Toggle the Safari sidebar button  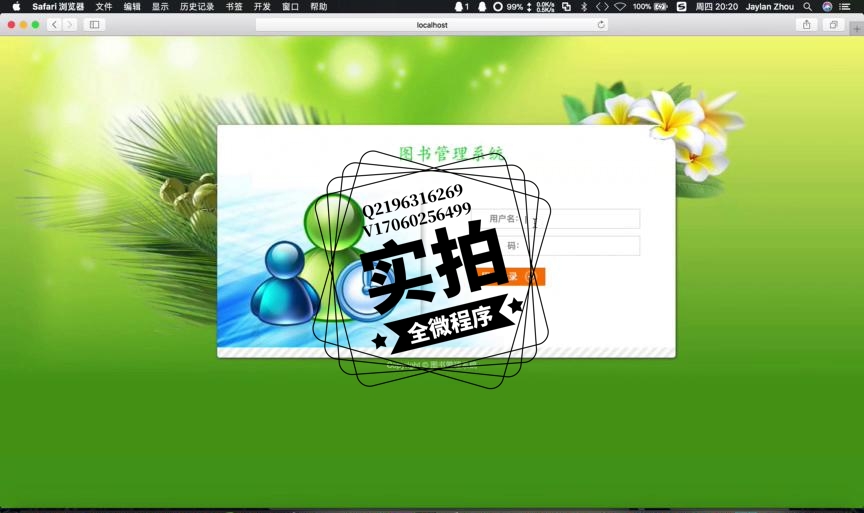click(94, 25)
